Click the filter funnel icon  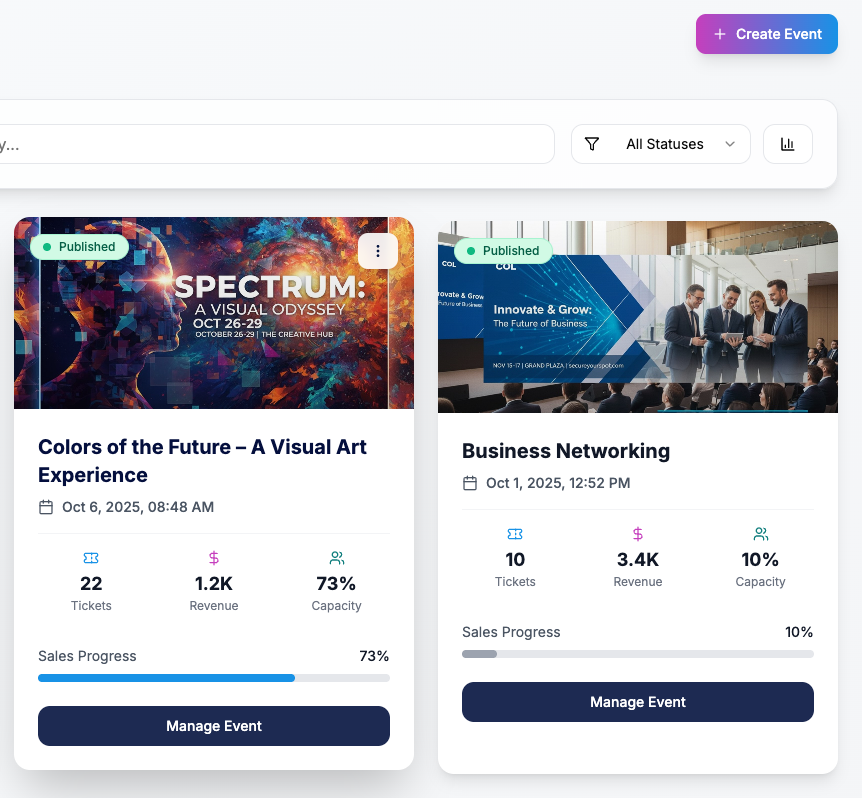[592, 144]
